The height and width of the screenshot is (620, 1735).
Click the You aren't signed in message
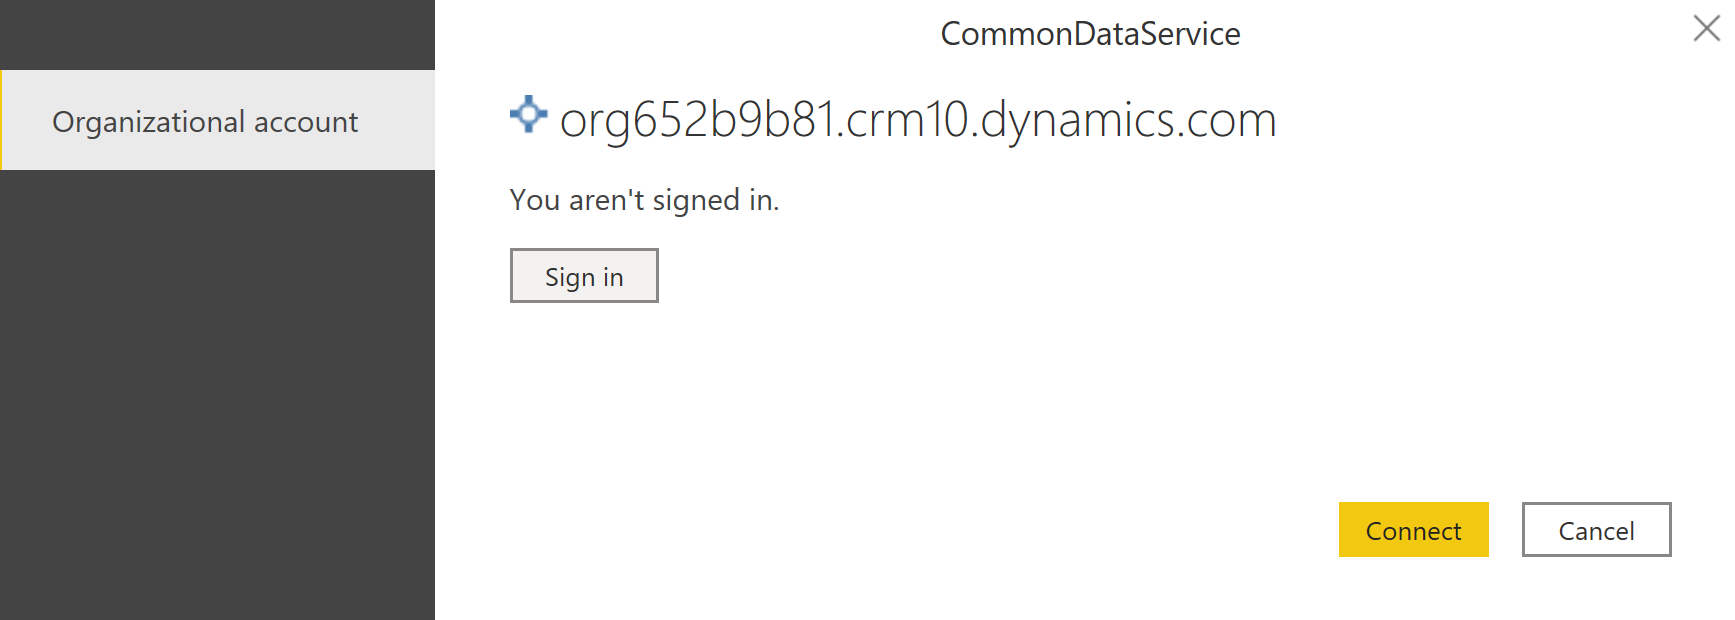(x=644, y=200)
